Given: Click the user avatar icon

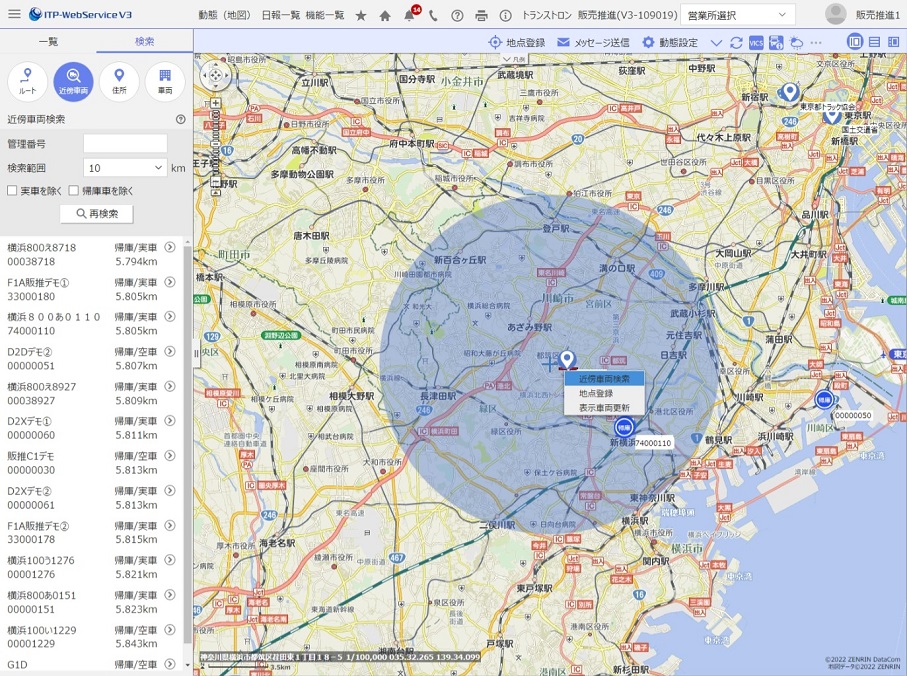Looking at the screenshot, I should click(835, 14).
